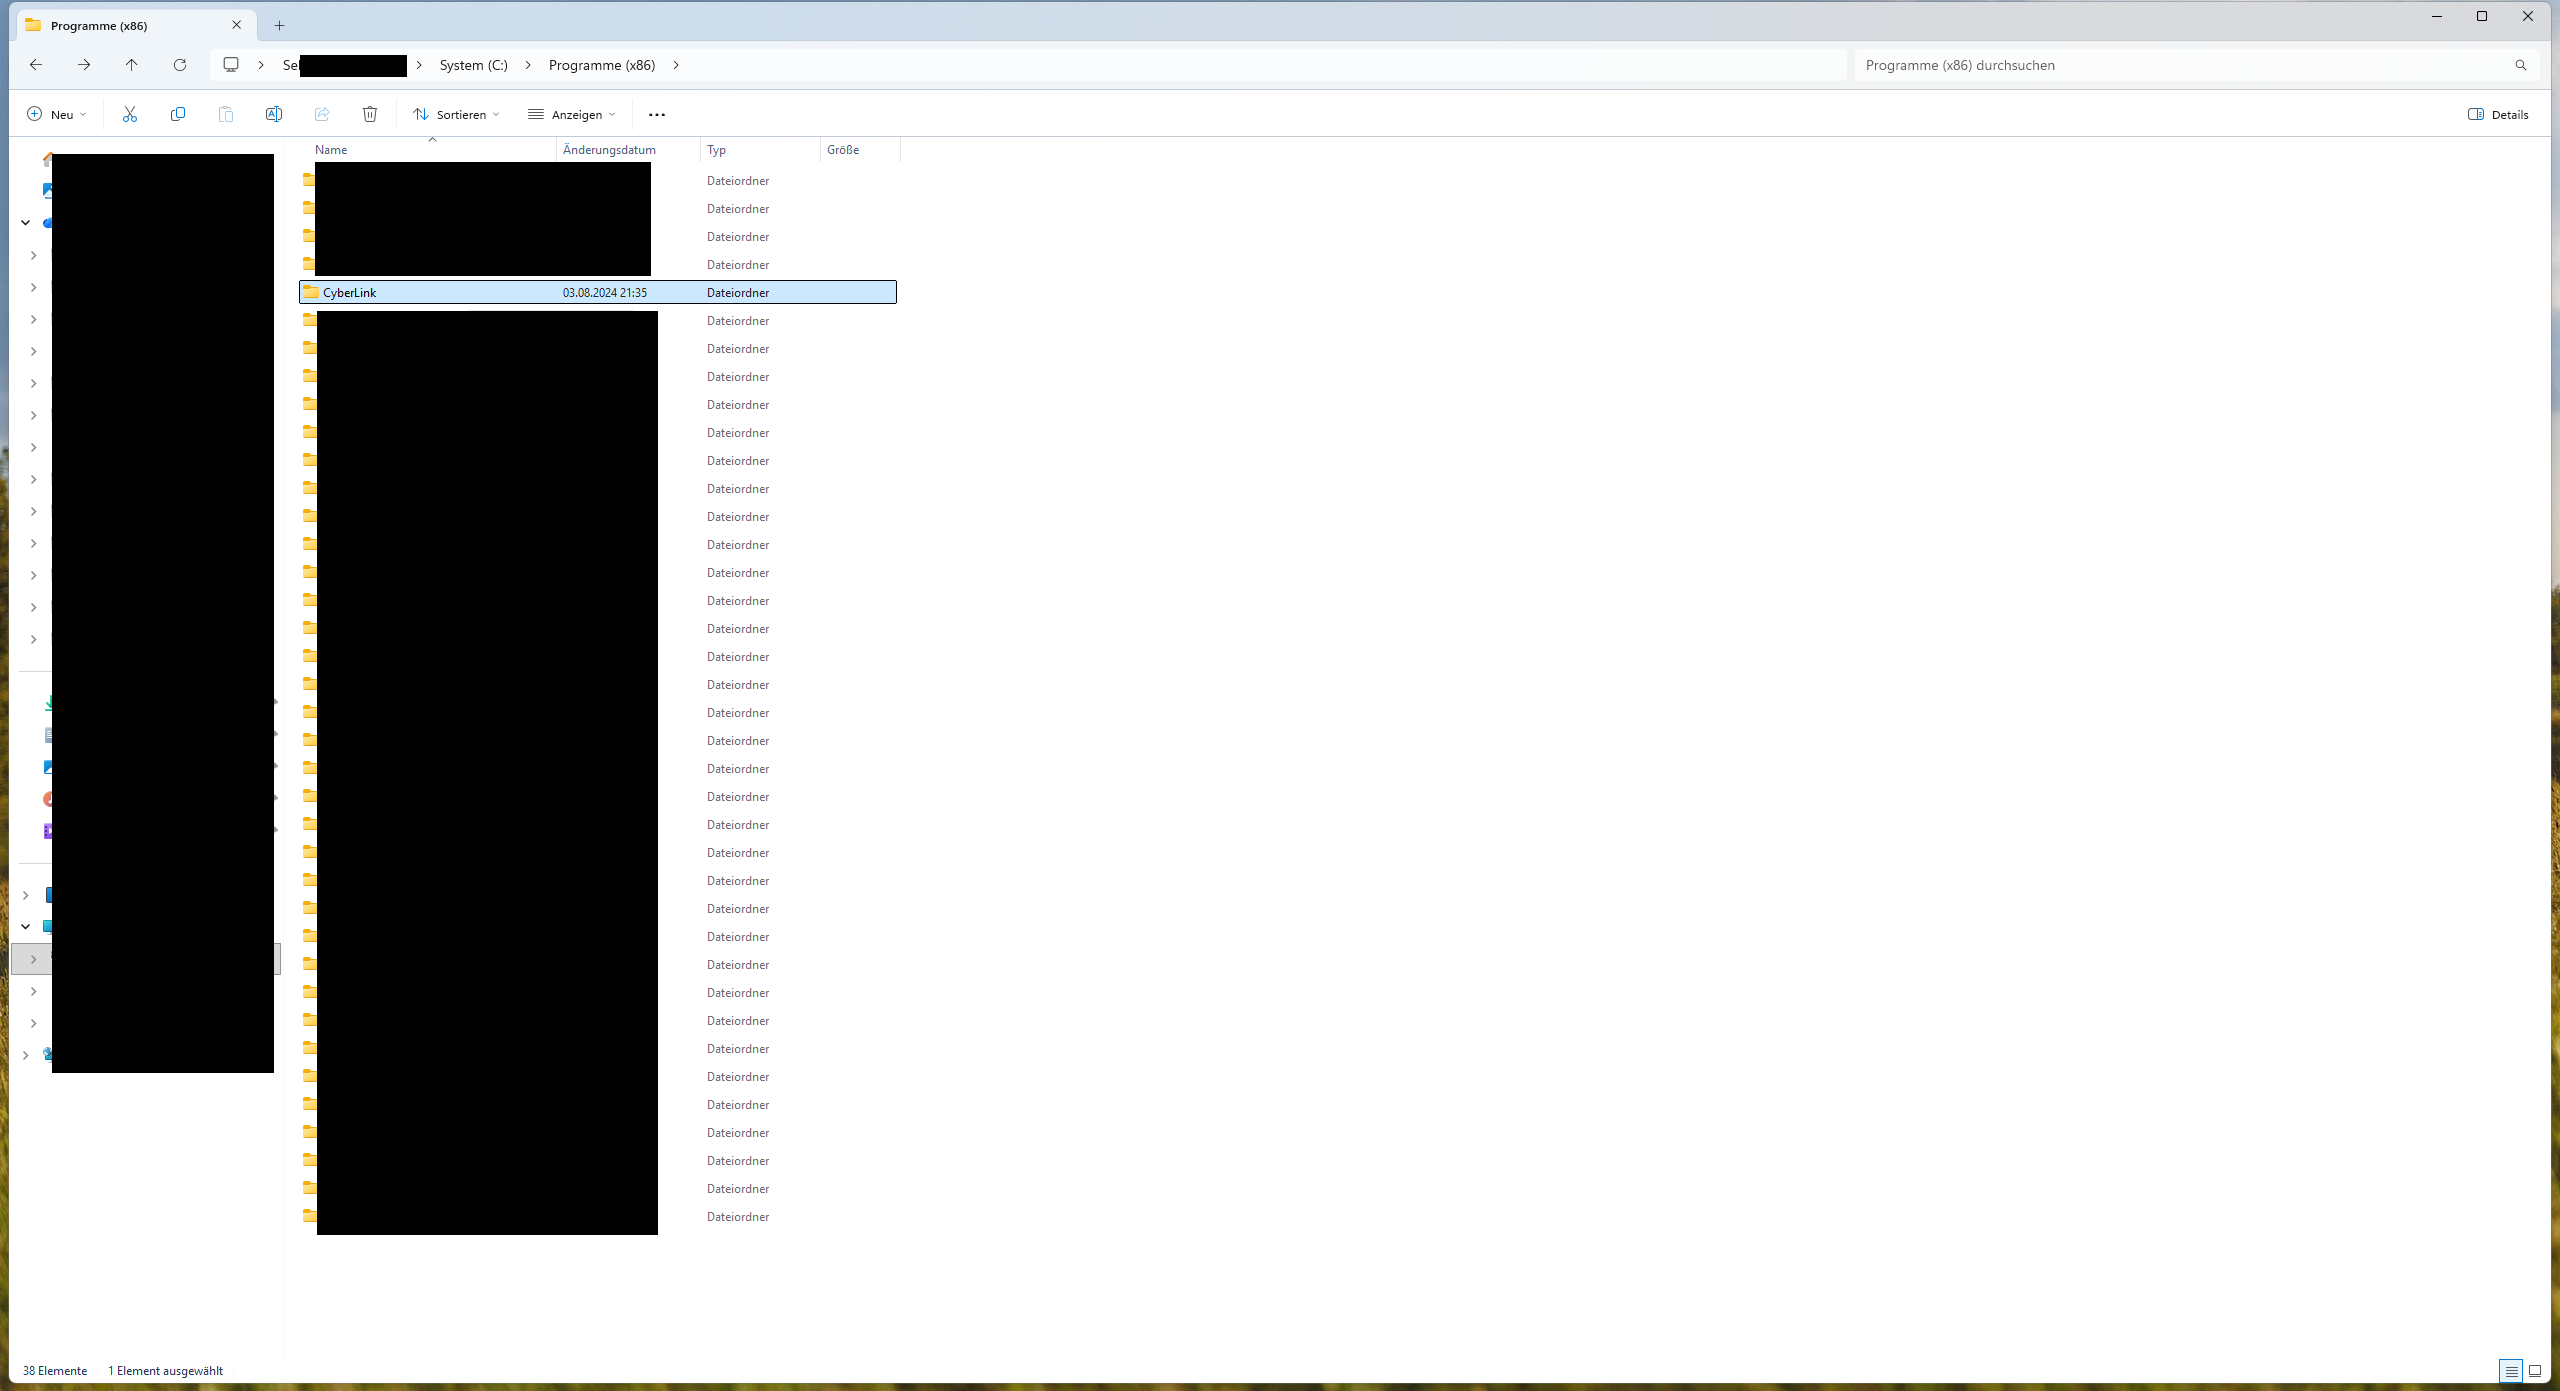Click the Copy icon in toolbar
Screen dimensions: 2560x1391
(x=178, y=114)
